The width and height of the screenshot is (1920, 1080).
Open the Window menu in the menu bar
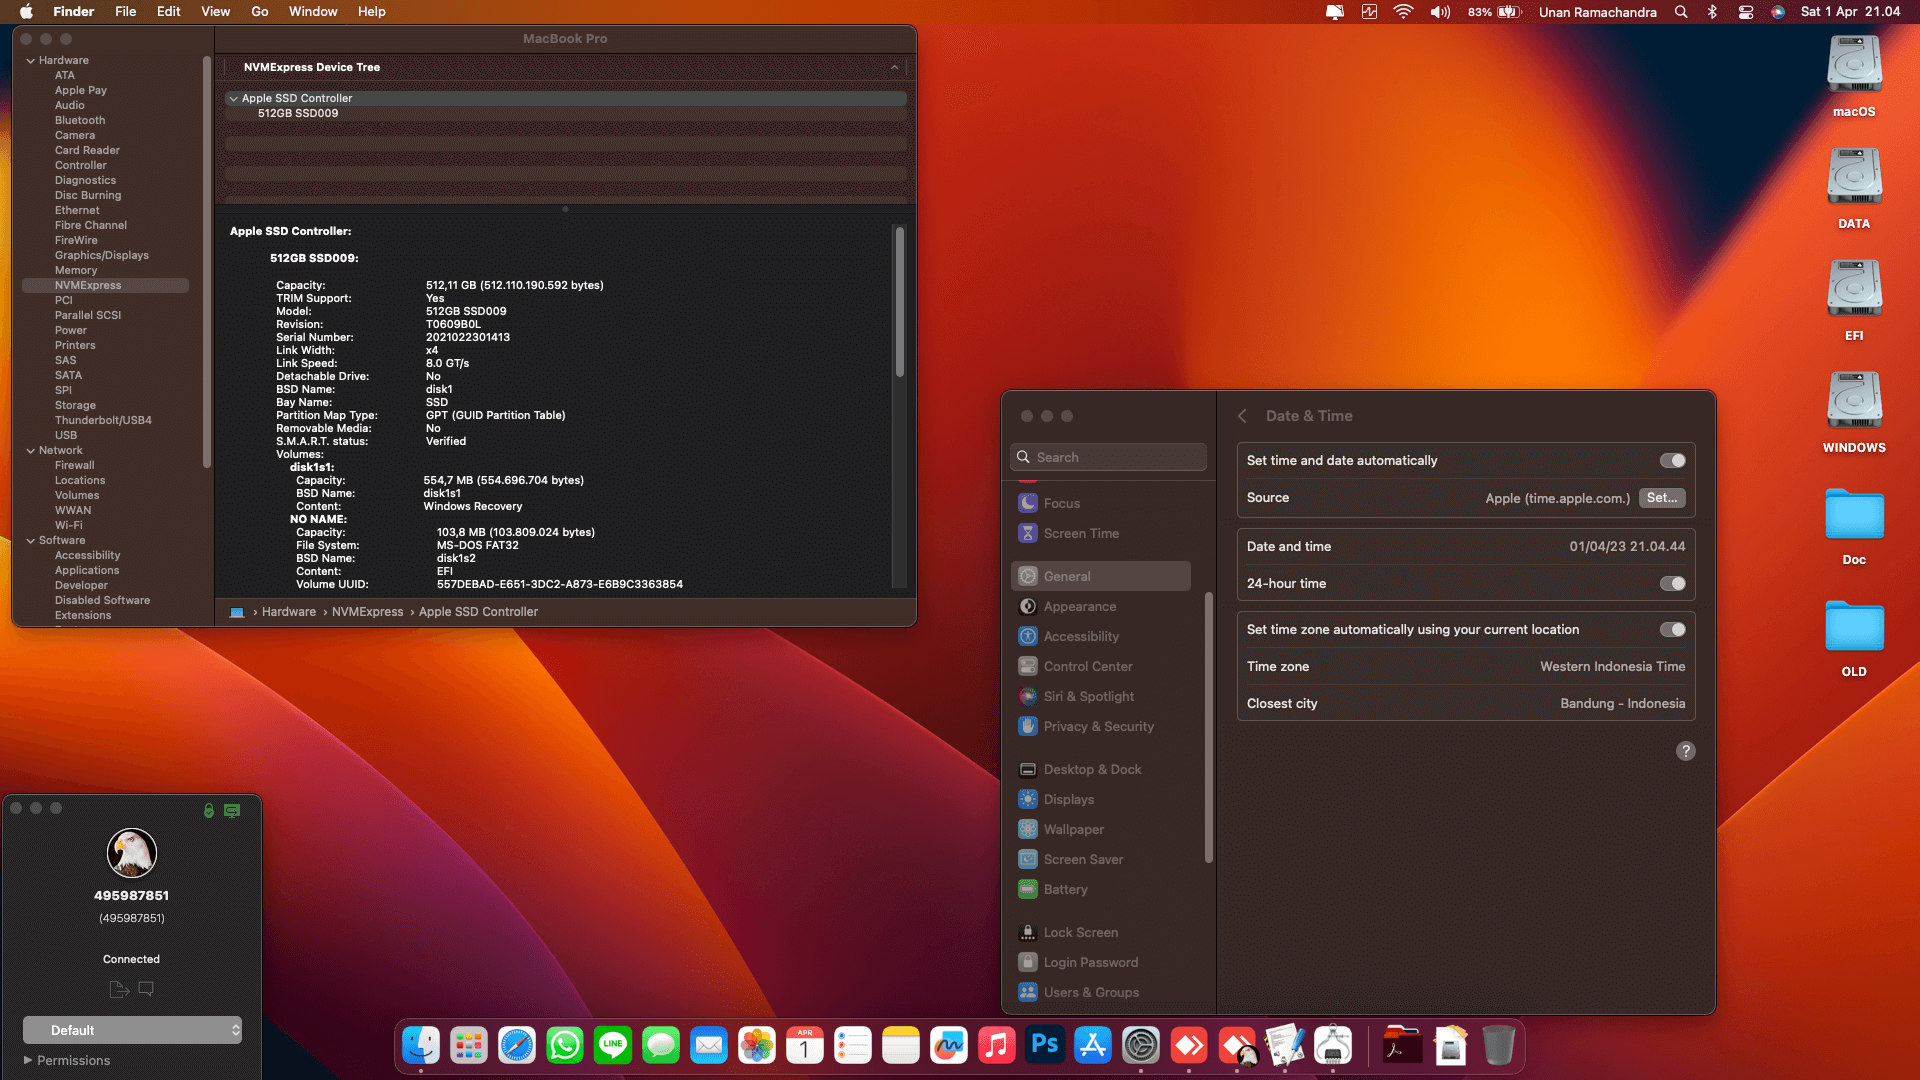[312, 11]
